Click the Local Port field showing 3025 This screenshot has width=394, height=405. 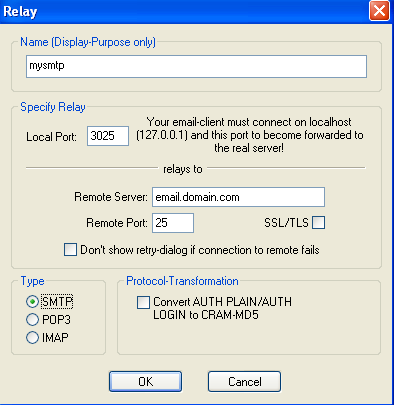108,136
